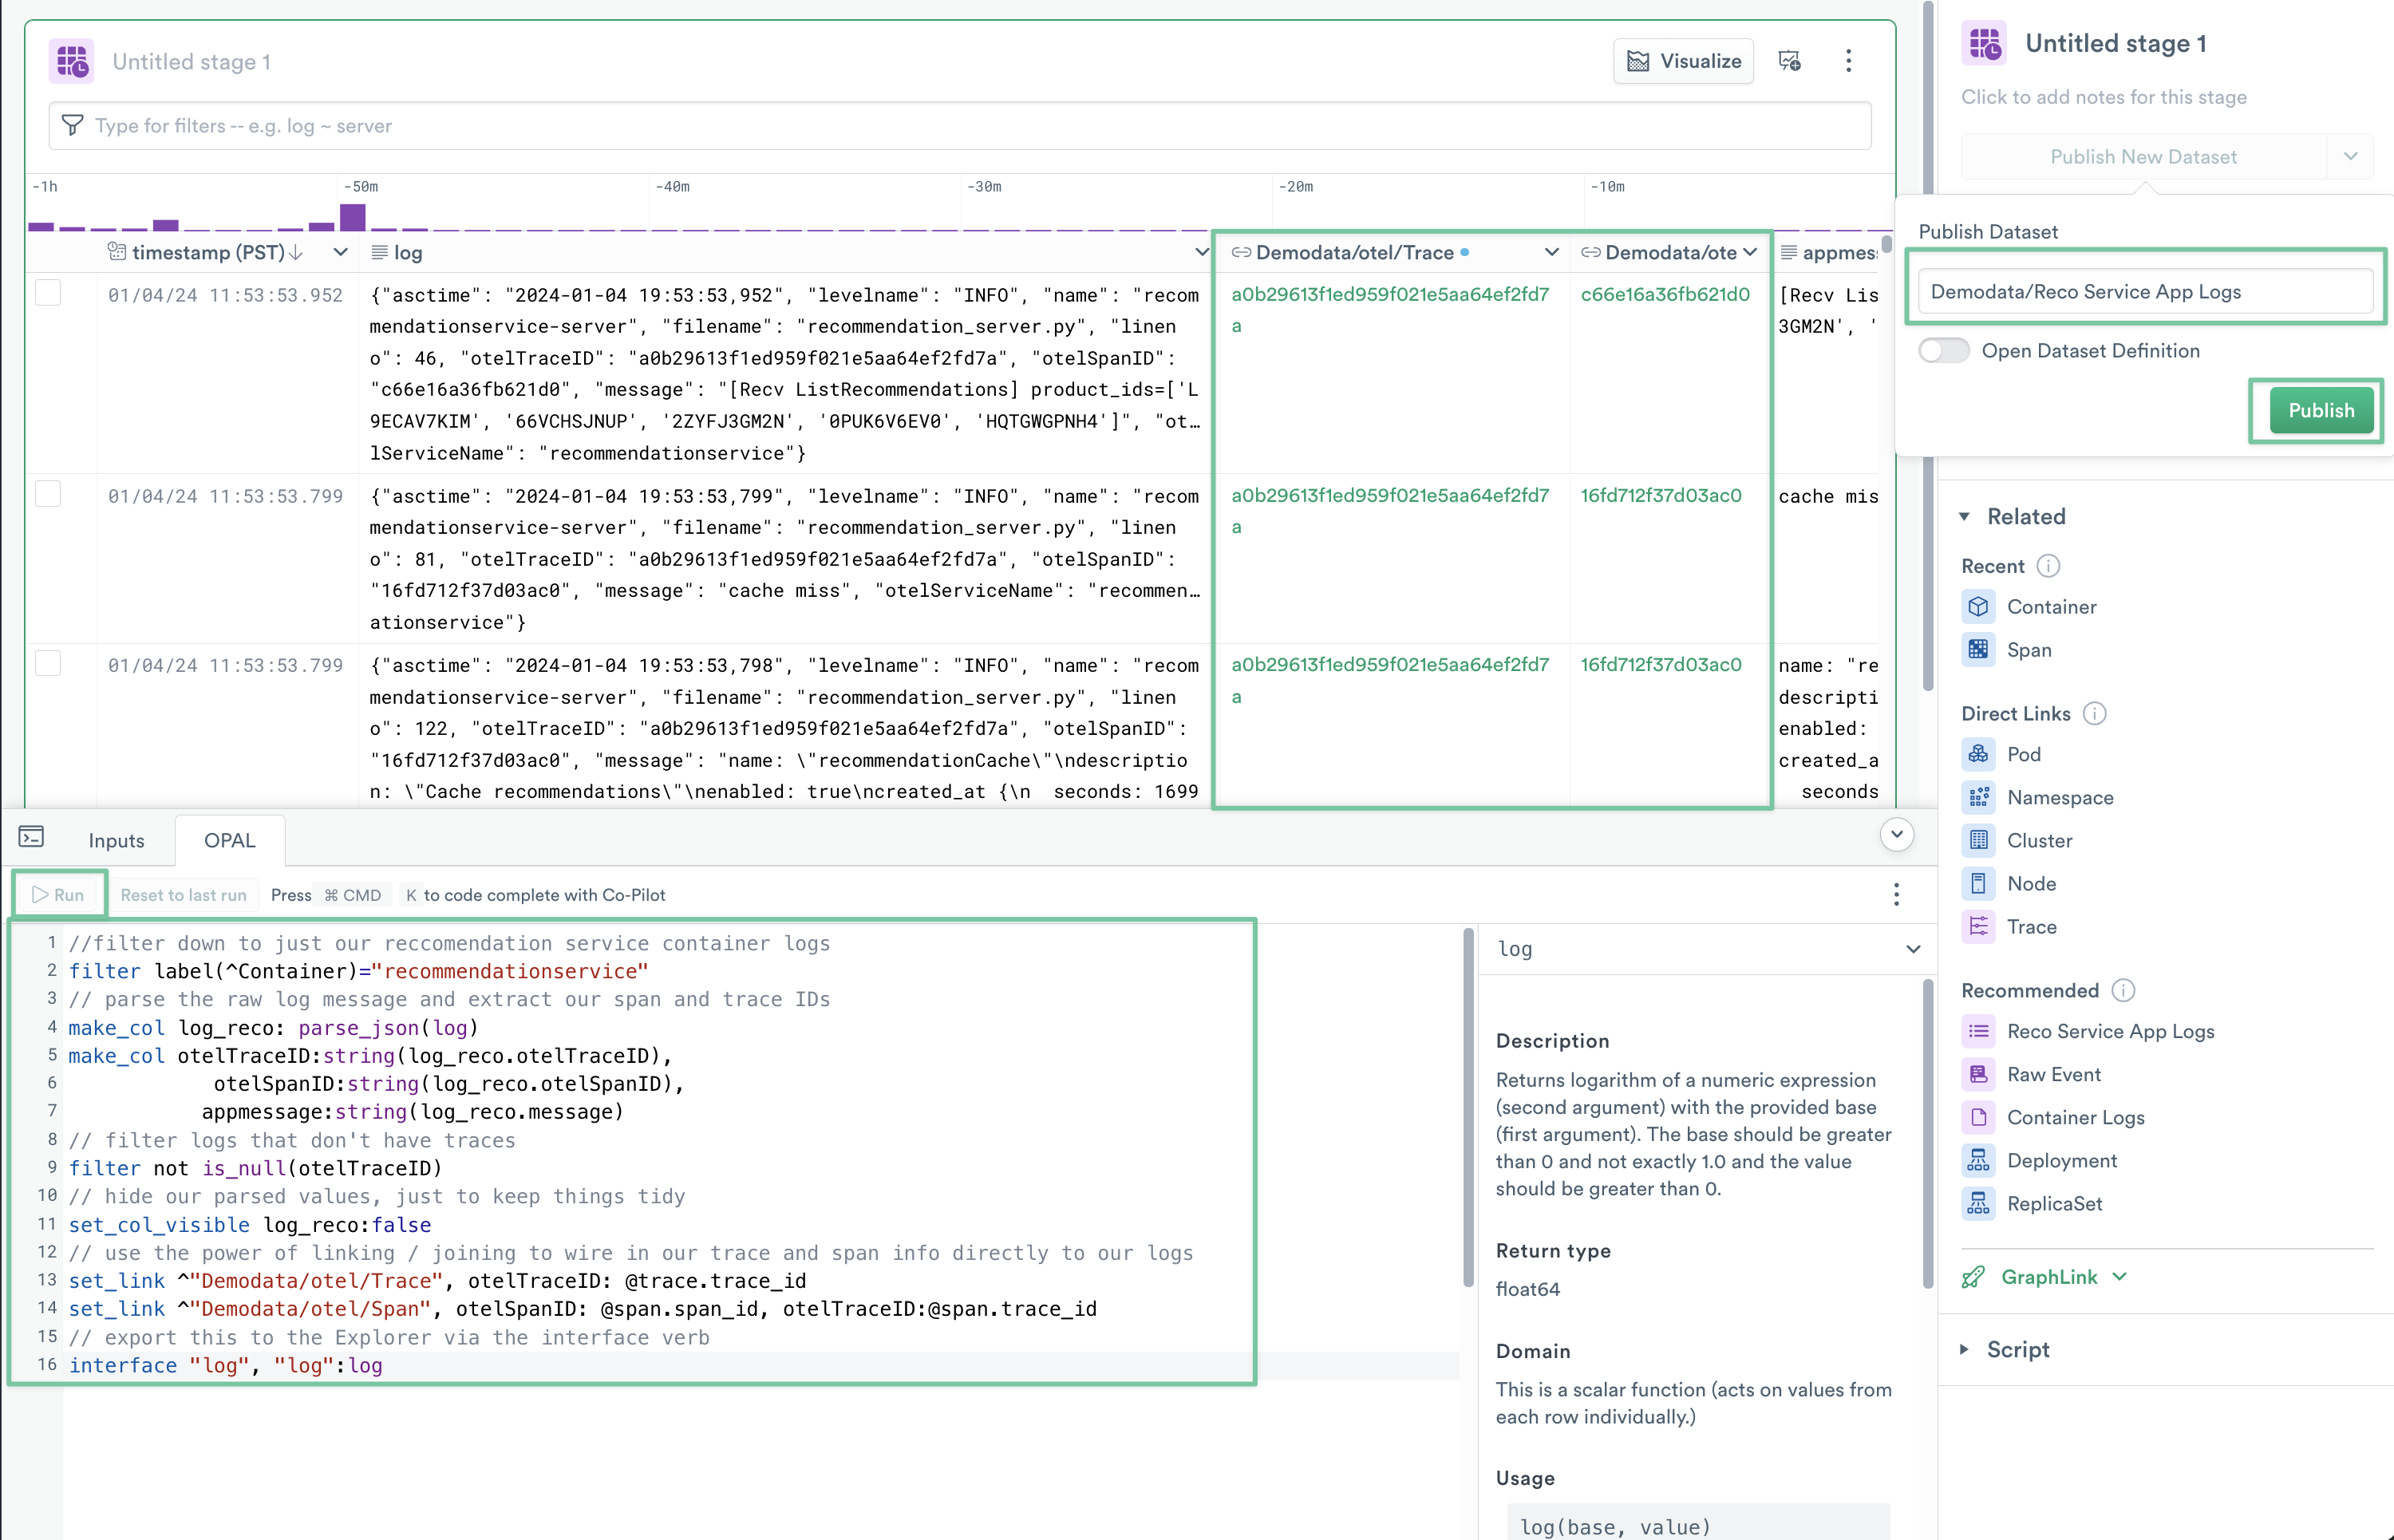Click the main stage vertical scrollbar
The height and width of the screenshot is (1540, 2394).
[1927, 345]
